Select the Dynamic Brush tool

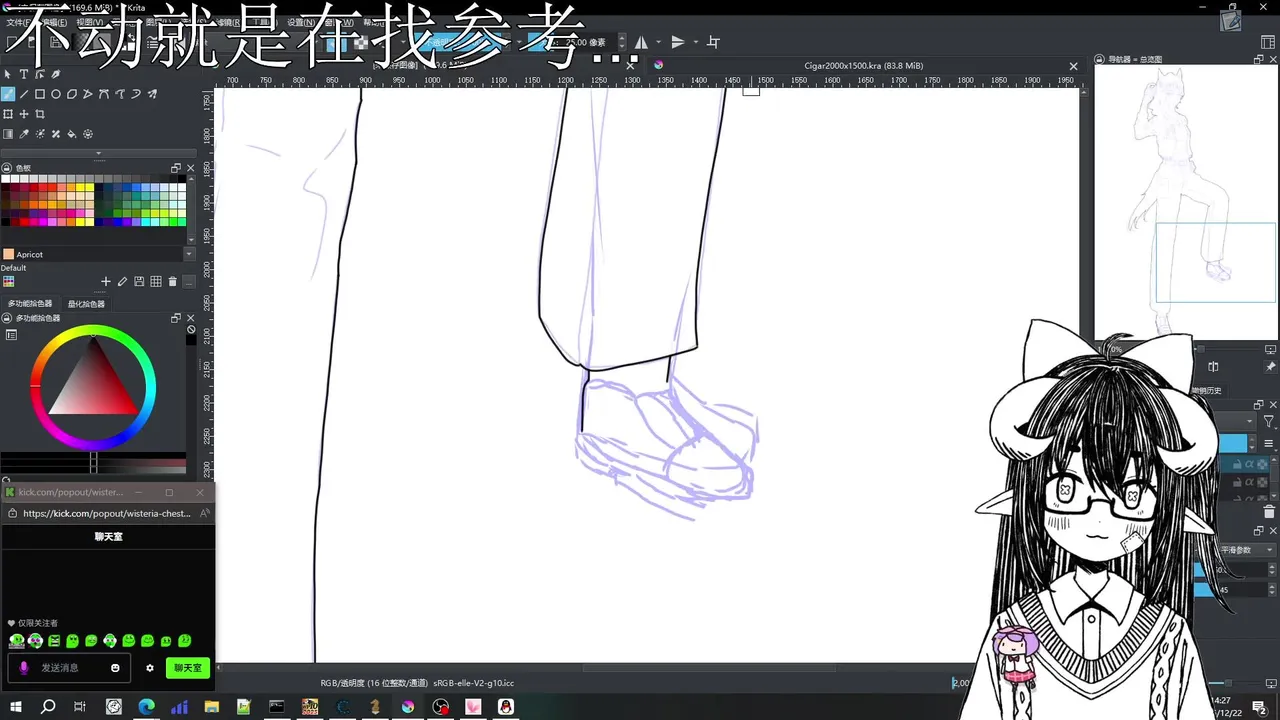click(136, 94)
